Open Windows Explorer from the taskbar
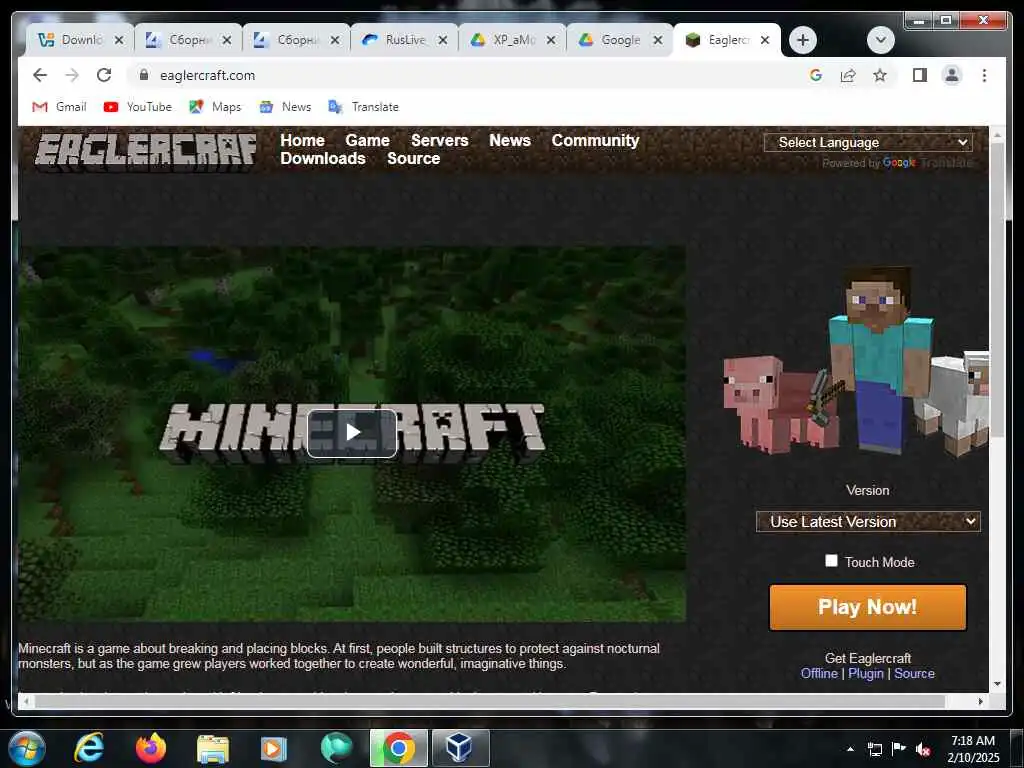 212,749
